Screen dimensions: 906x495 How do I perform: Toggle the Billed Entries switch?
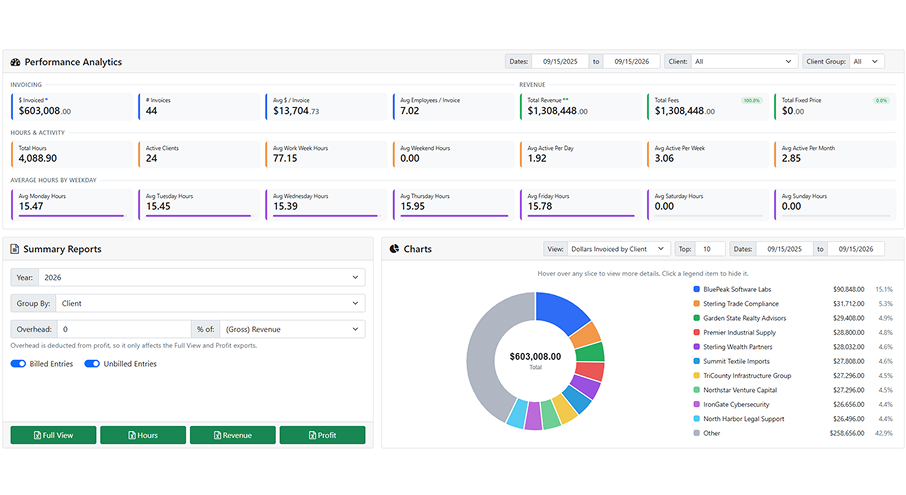18,364
